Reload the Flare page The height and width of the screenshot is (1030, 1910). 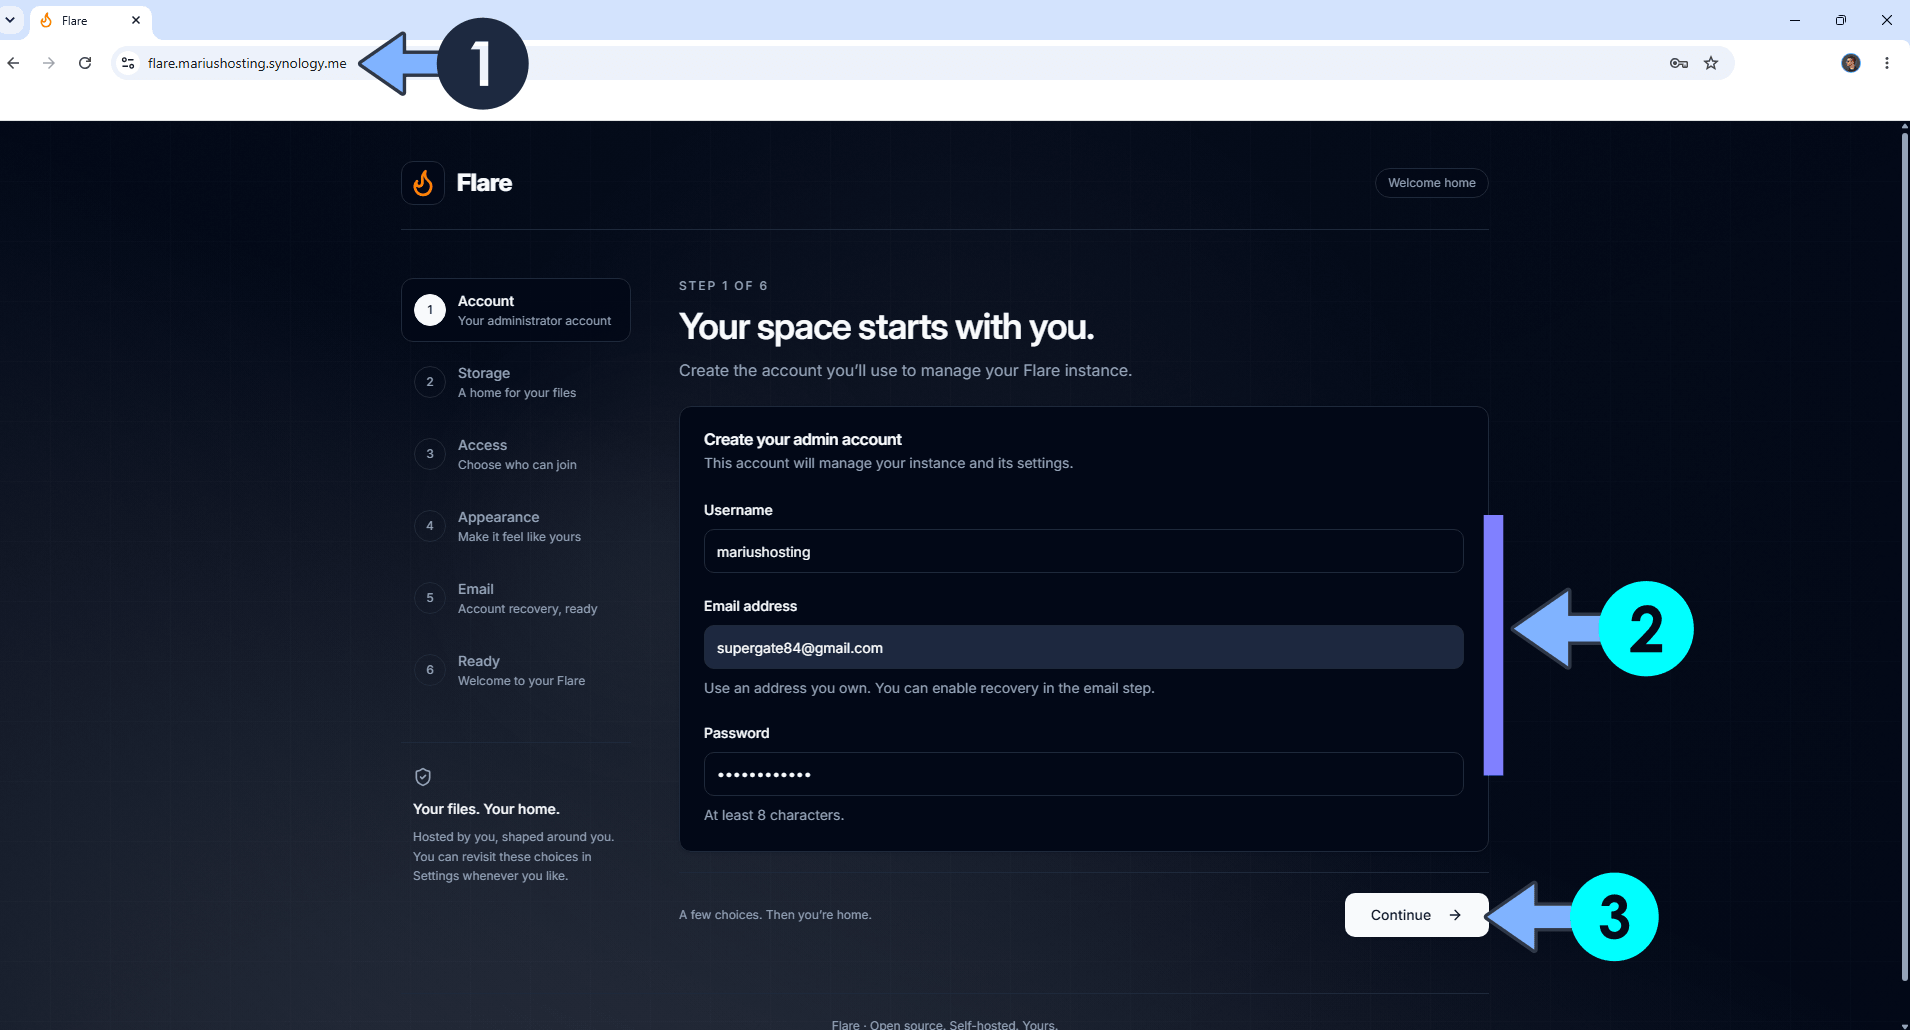(85, 63)
